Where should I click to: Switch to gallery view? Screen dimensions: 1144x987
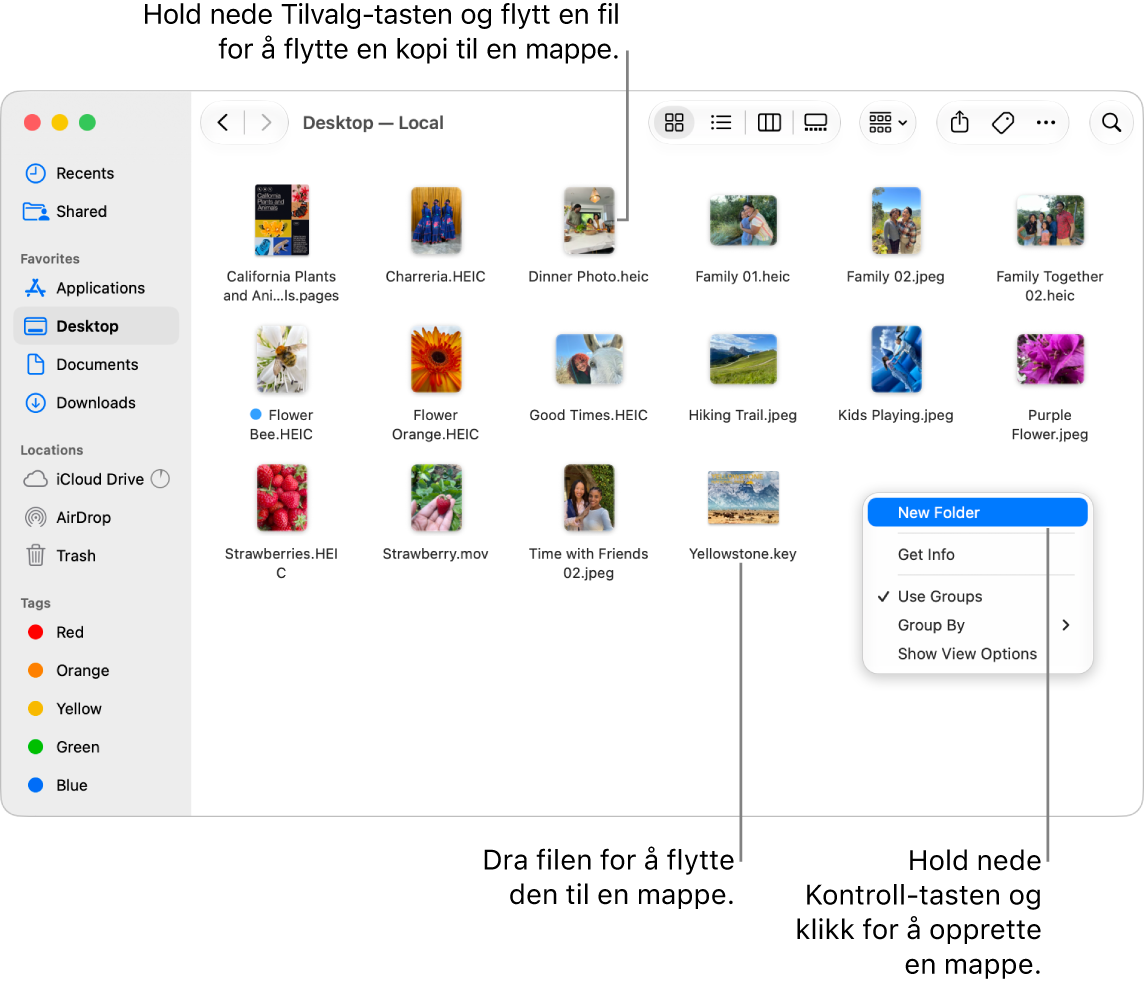tap(816, 123)
